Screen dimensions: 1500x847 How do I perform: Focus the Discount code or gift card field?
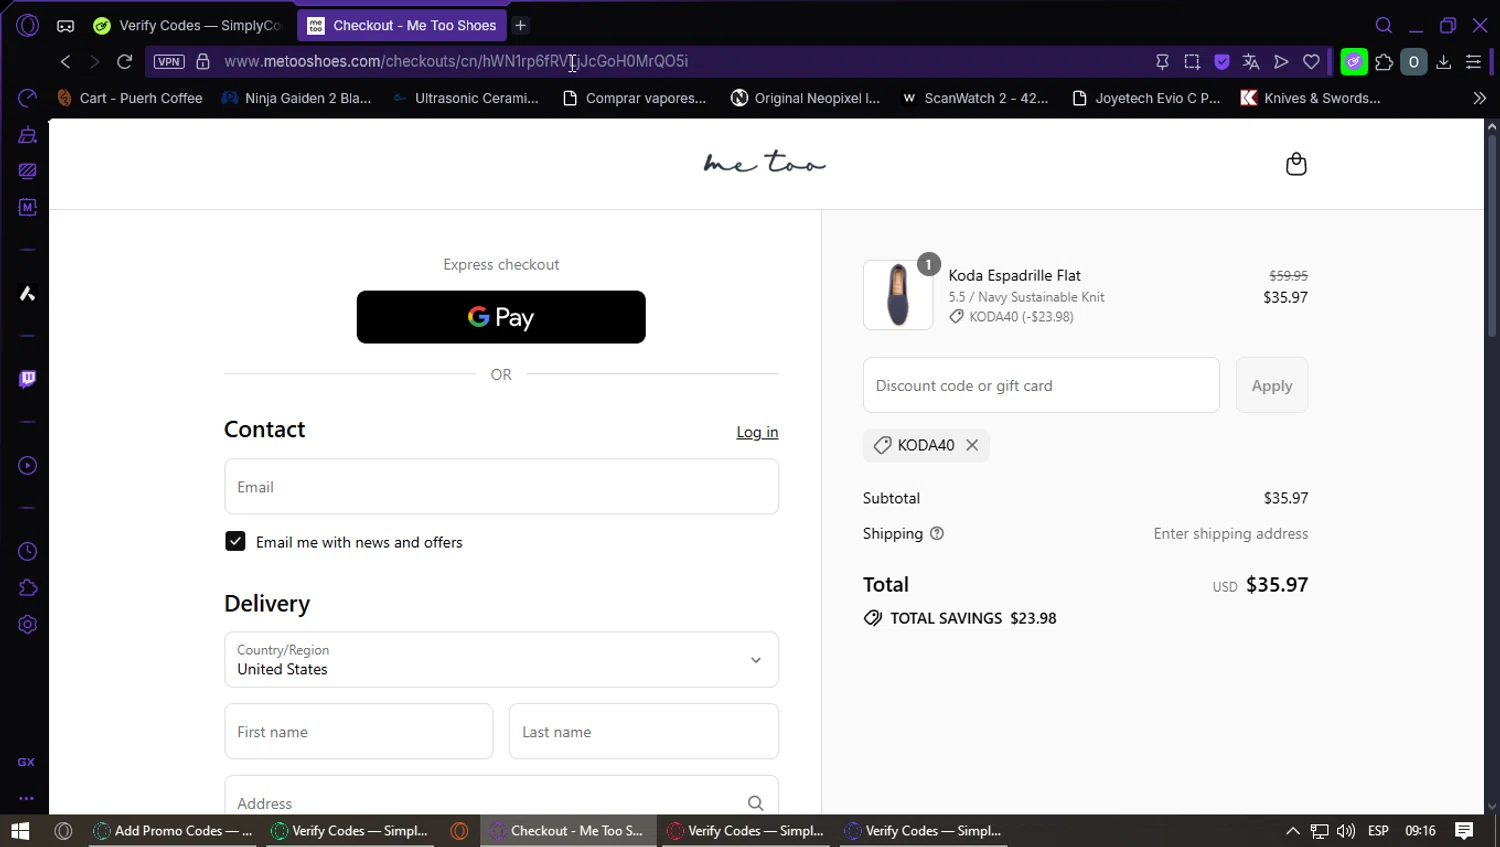[x=1041, y=385]
